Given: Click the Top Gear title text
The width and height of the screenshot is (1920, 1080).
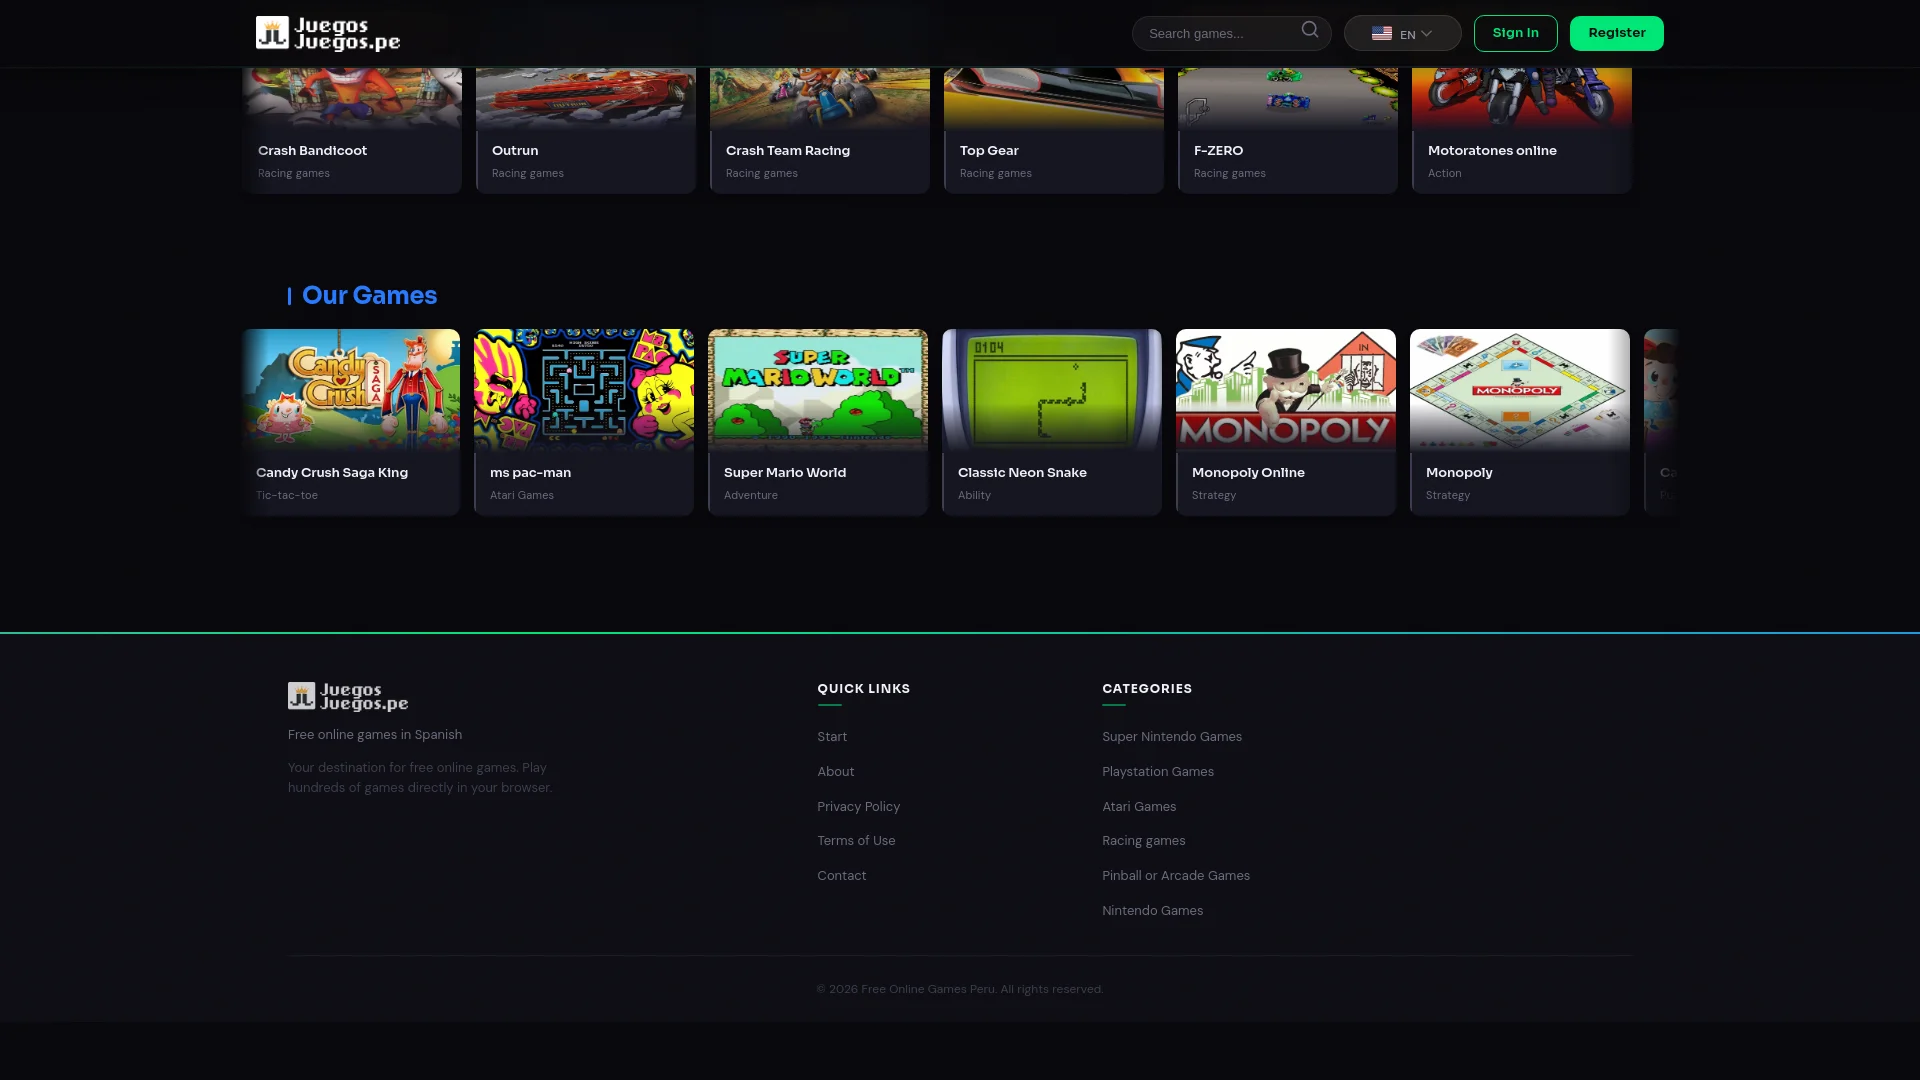Looking at the screenshot, I should (x=989, y=151).
